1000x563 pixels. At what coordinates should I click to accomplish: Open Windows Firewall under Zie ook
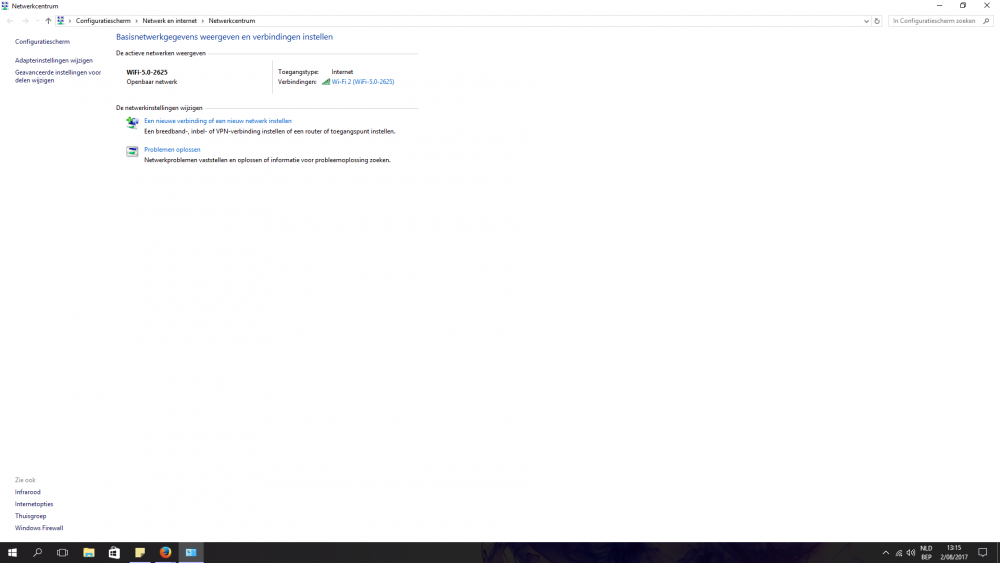39,529
